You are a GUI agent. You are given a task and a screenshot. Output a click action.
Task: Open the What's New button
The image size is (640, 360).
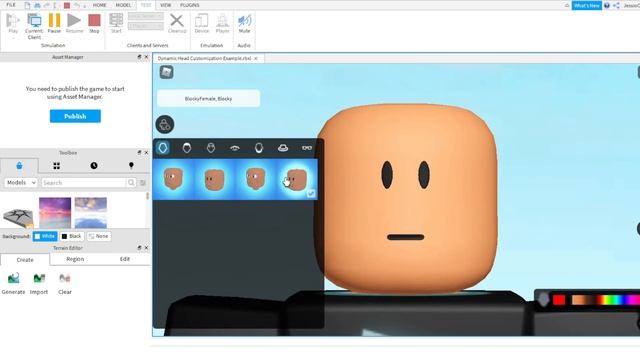[x=587, y=5]
